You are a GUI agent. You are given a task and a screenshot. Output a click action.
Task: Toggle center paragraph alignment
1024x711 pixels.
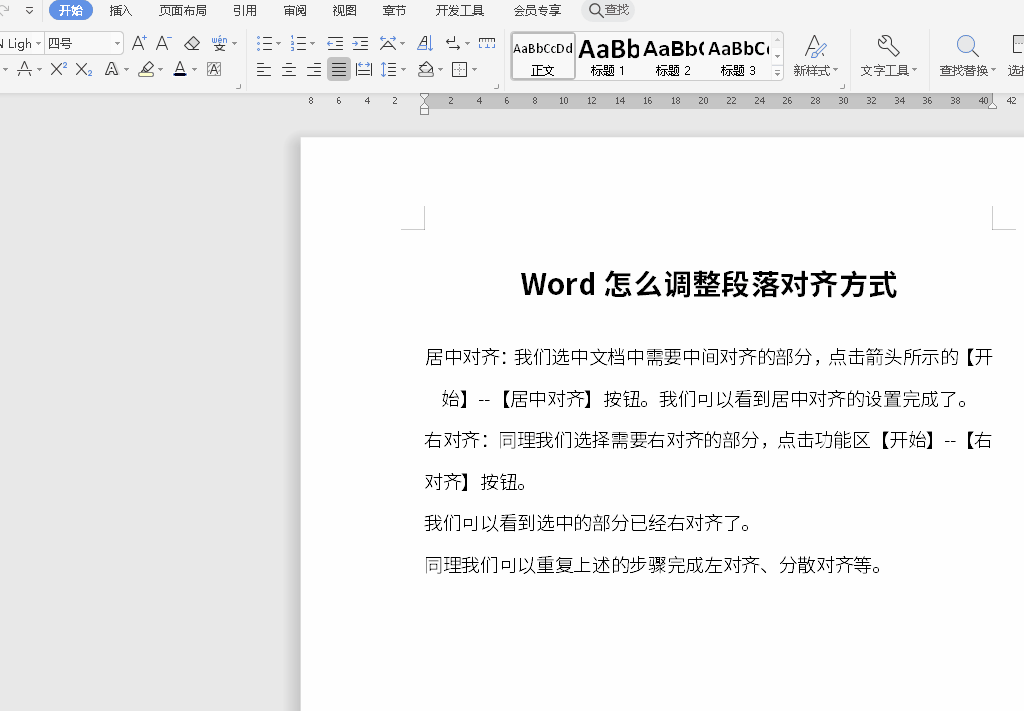coord(290,70)
